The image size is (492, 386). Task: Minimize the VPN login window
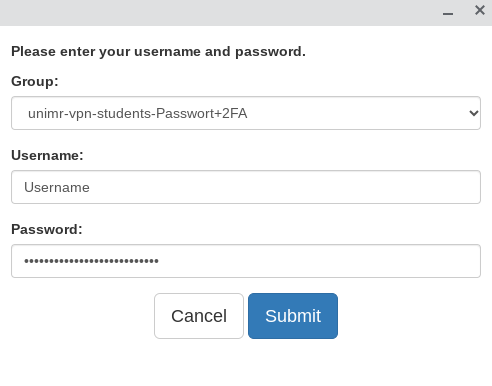[448, 14]
